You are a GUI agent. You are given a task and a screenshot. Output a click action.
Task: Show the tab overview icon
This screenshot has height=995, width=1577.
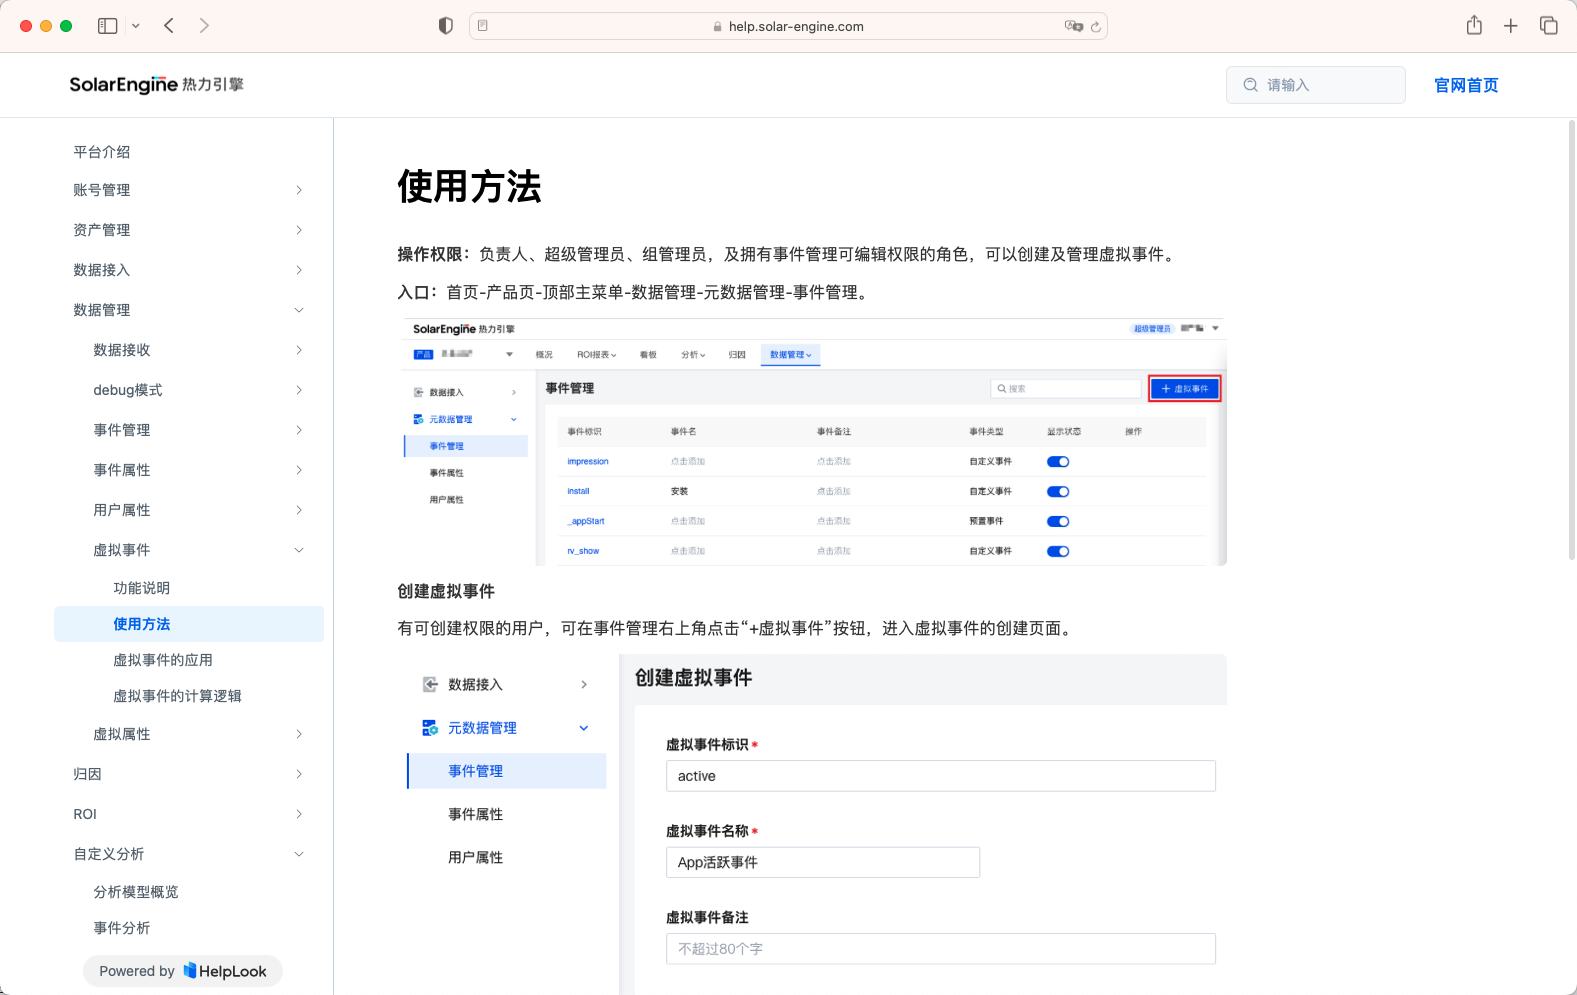pos(1549,26)
